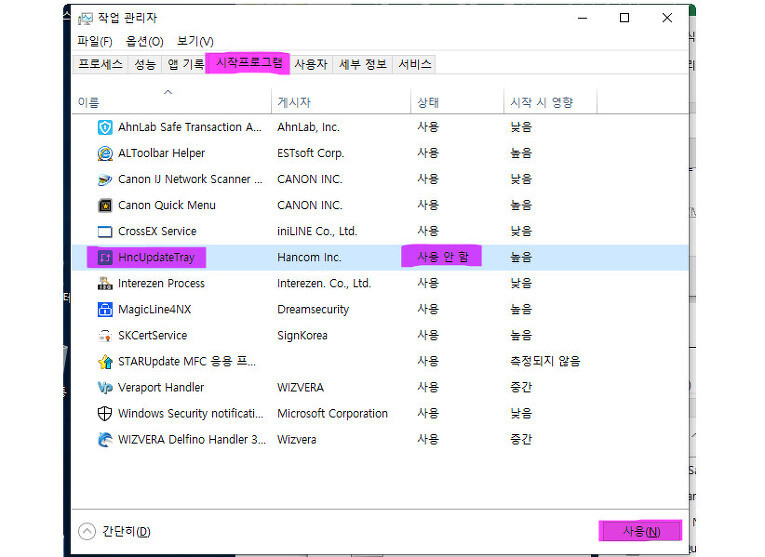765x557 pixels.
Task: Select the Veraport Handler name
Action: pyautogui.click(x=161, y=388)
